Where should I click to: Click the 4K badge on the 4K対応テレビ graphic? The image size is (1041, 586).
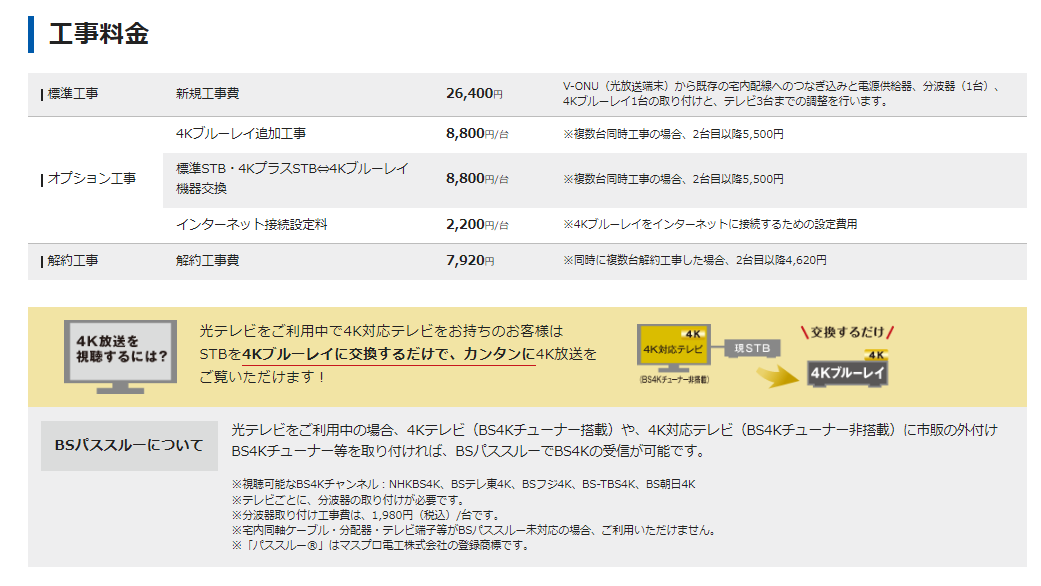point(693,334)
